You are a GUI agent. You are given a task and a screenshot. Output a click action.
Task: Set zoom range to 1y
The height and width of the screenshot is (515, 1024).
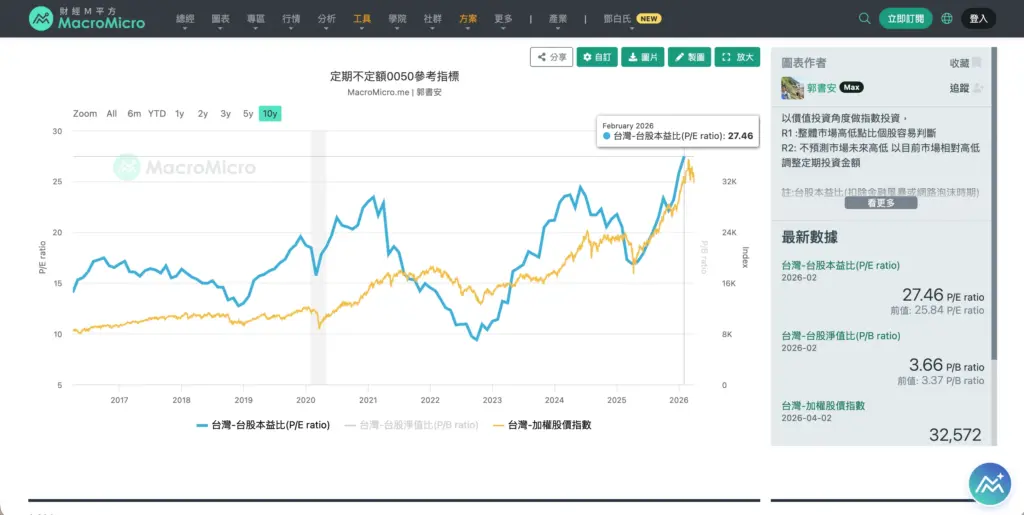coord(180,114)
